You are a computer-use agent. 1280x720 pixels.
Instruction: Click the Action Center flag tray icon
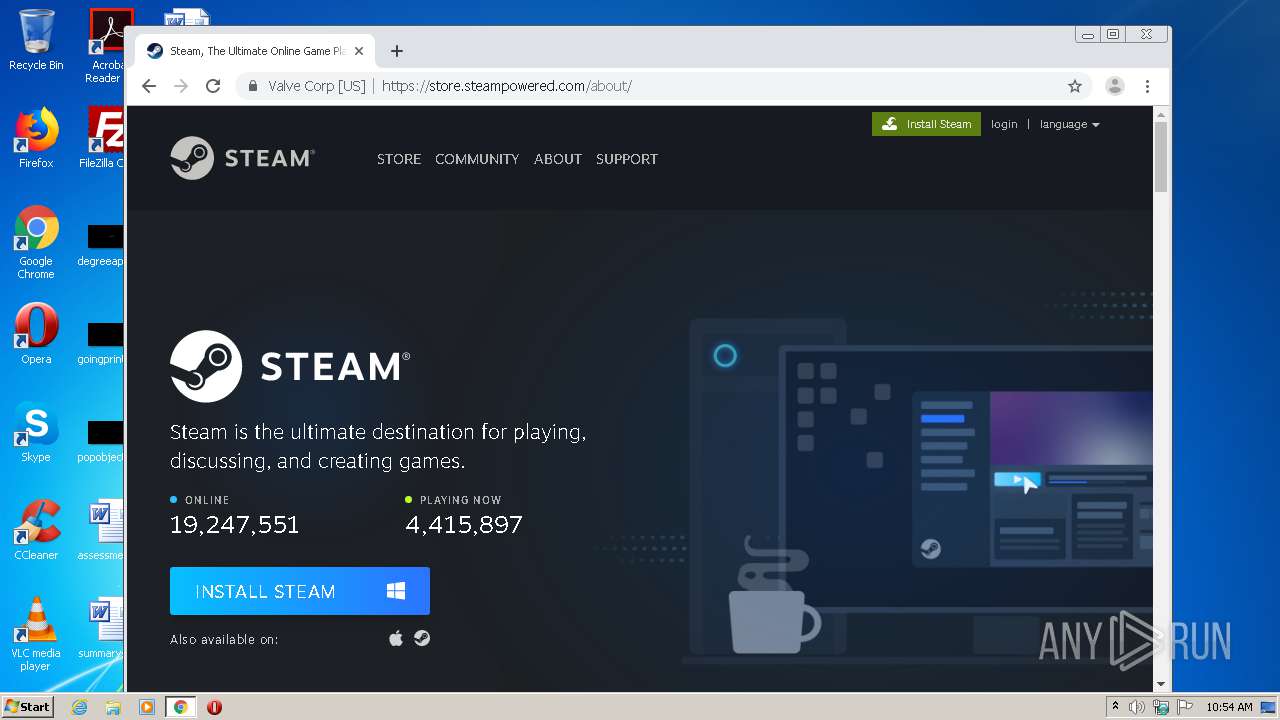(1185, 707)
